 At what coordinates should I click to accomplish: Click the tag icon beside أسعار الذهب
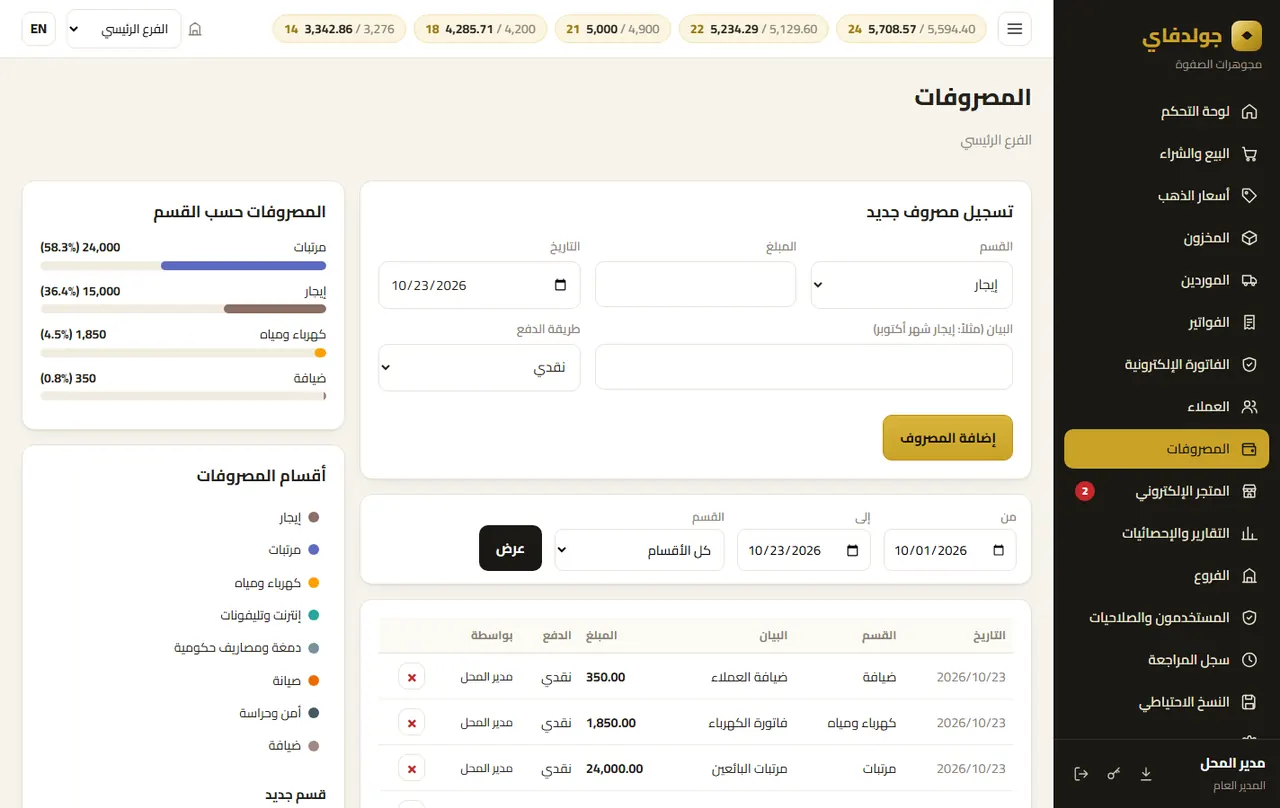click(x=1249, y=196)
